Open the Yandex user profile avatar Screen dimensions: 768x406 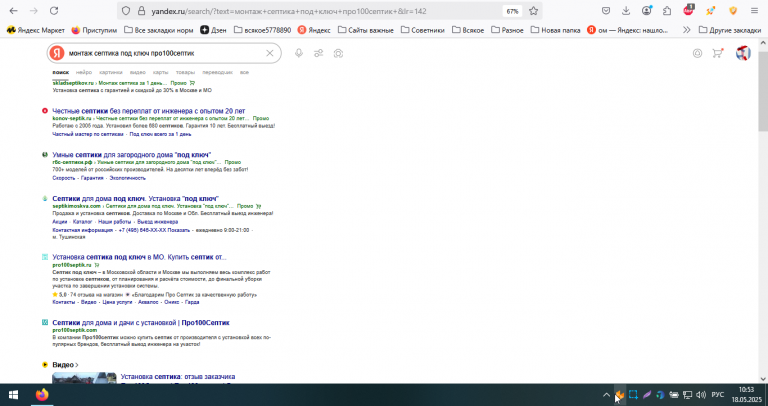point(743,53)
